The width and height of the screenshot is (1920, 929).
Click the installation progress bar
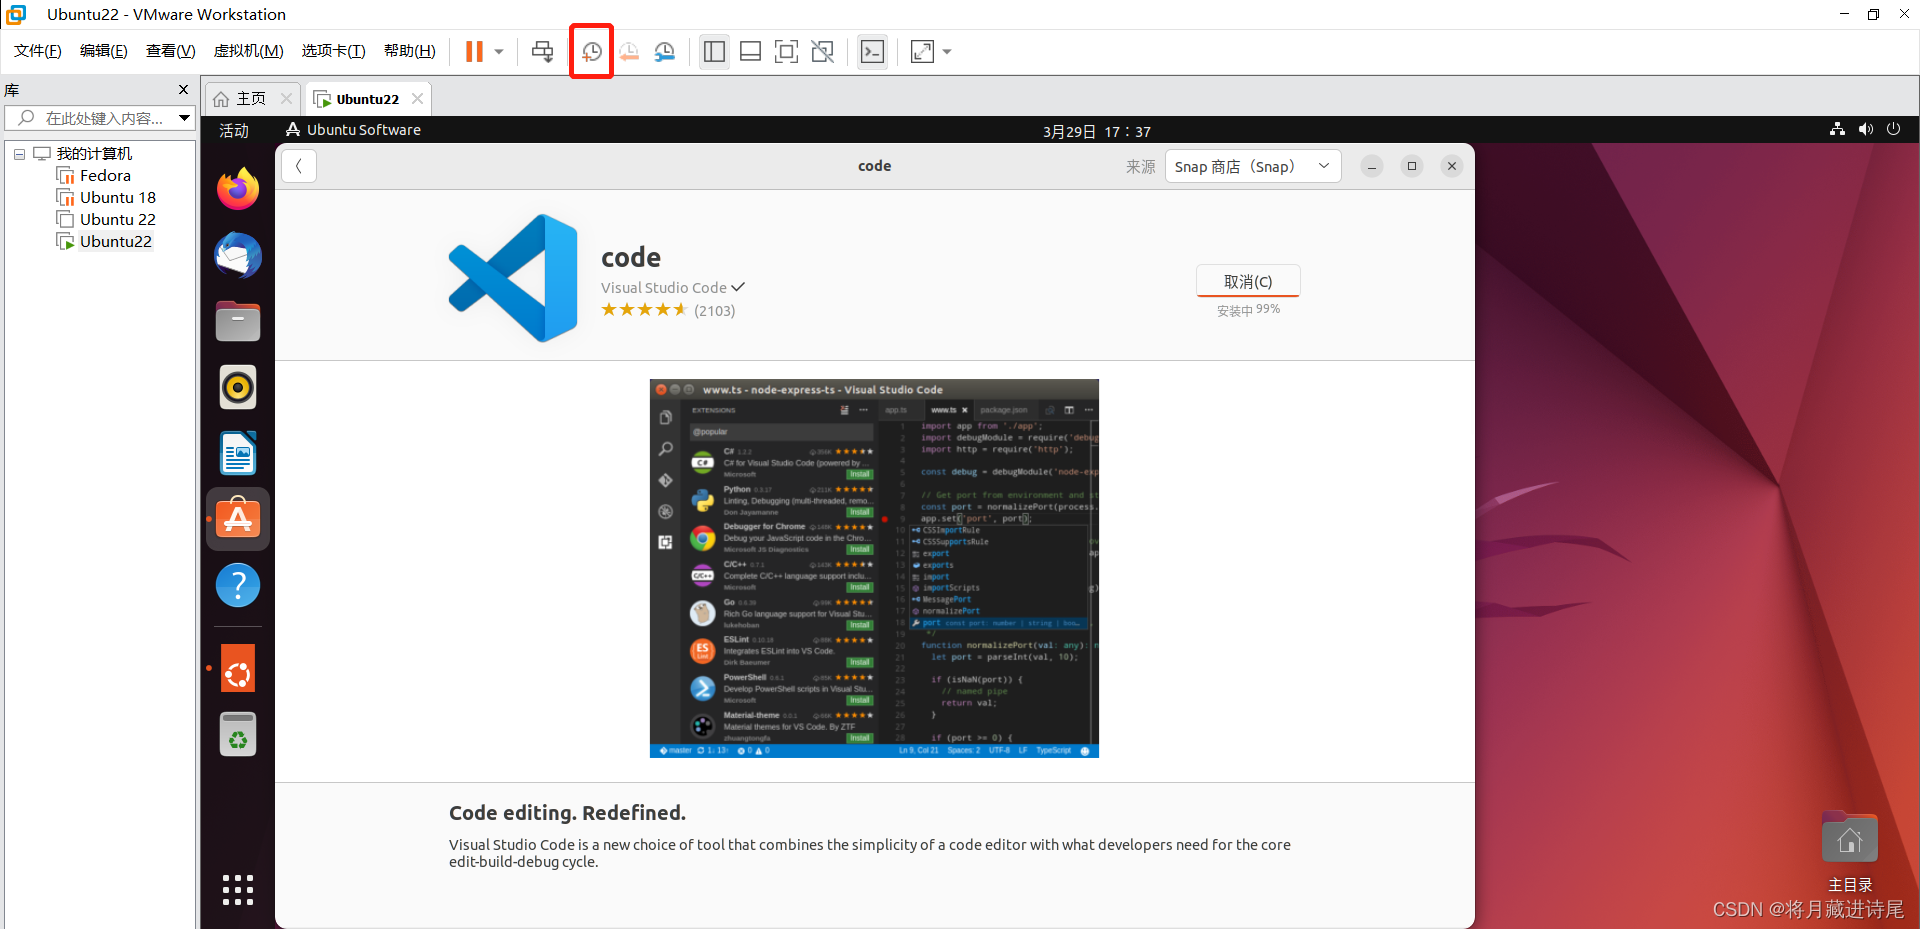click(x=1248, y=297)
